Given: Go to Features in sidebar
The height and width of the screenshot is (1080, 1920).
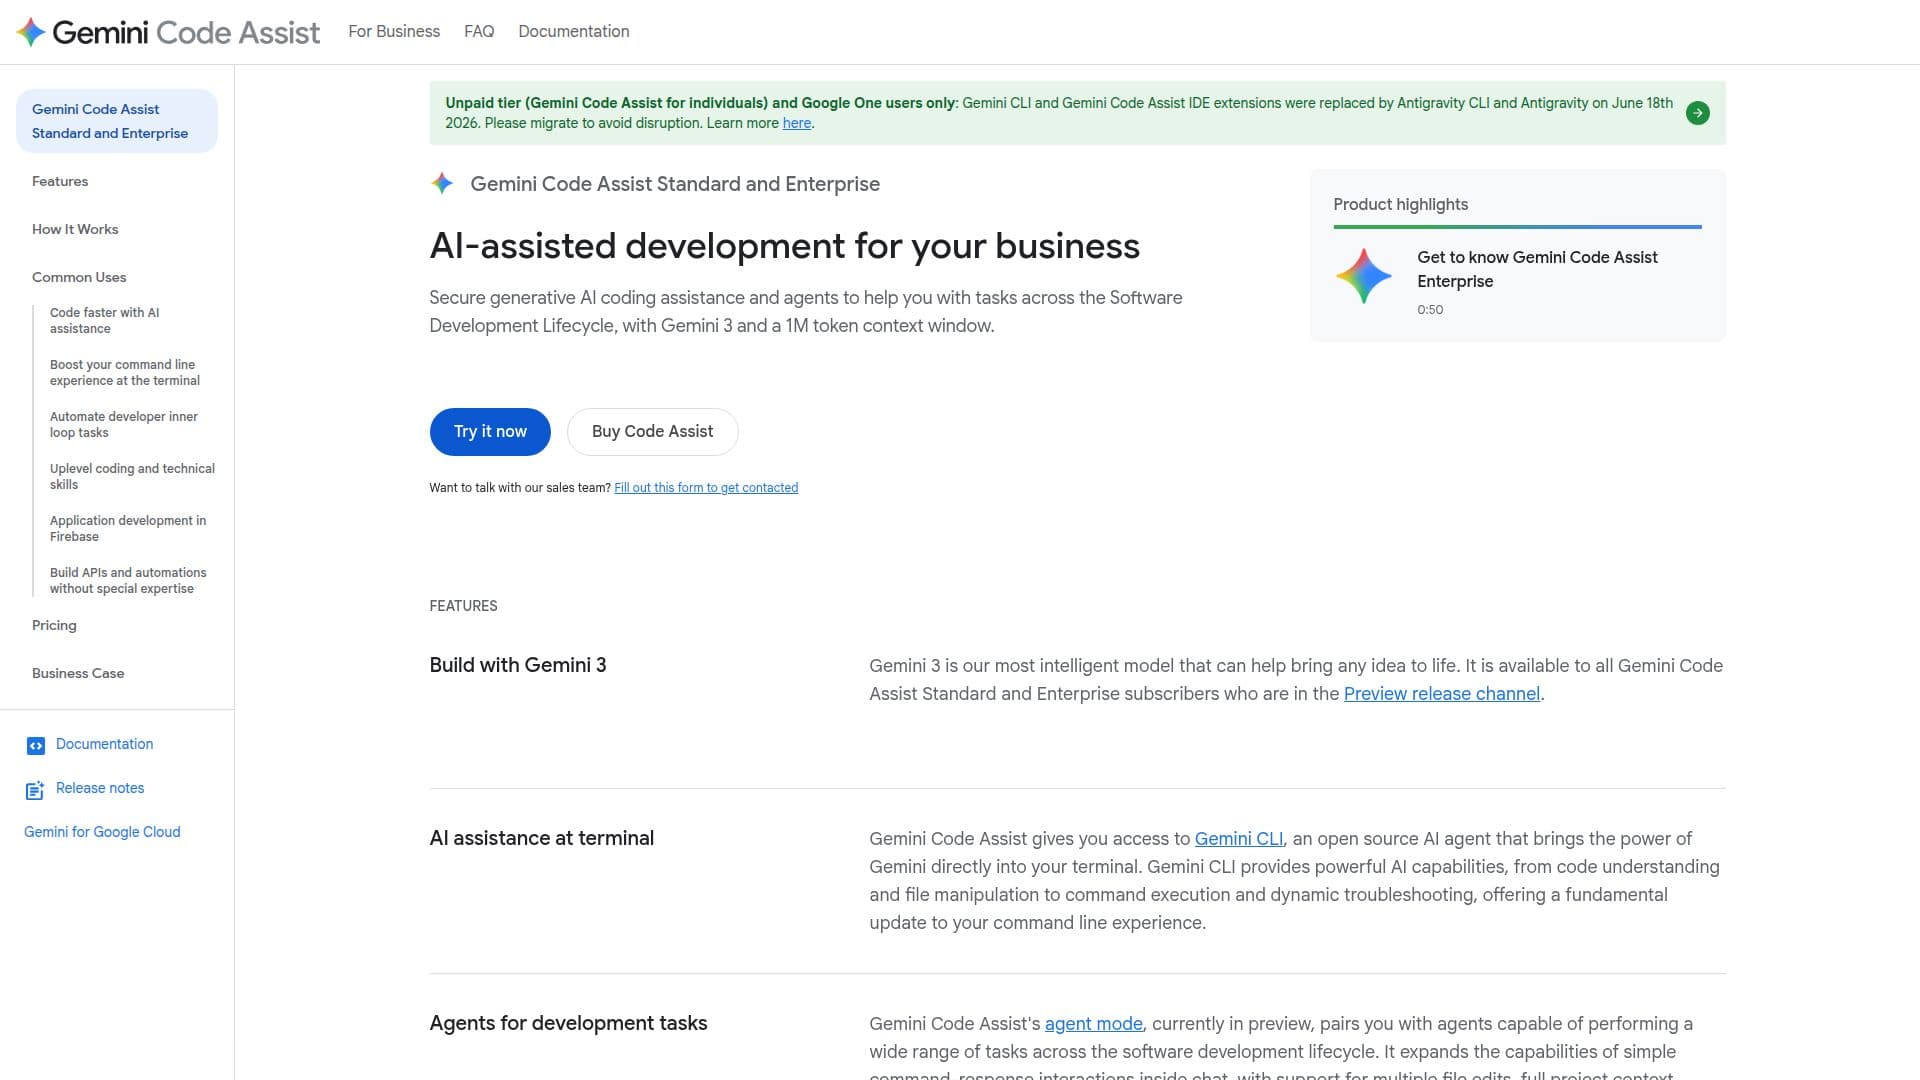Looking at the screenshot, I should [60, 181].
